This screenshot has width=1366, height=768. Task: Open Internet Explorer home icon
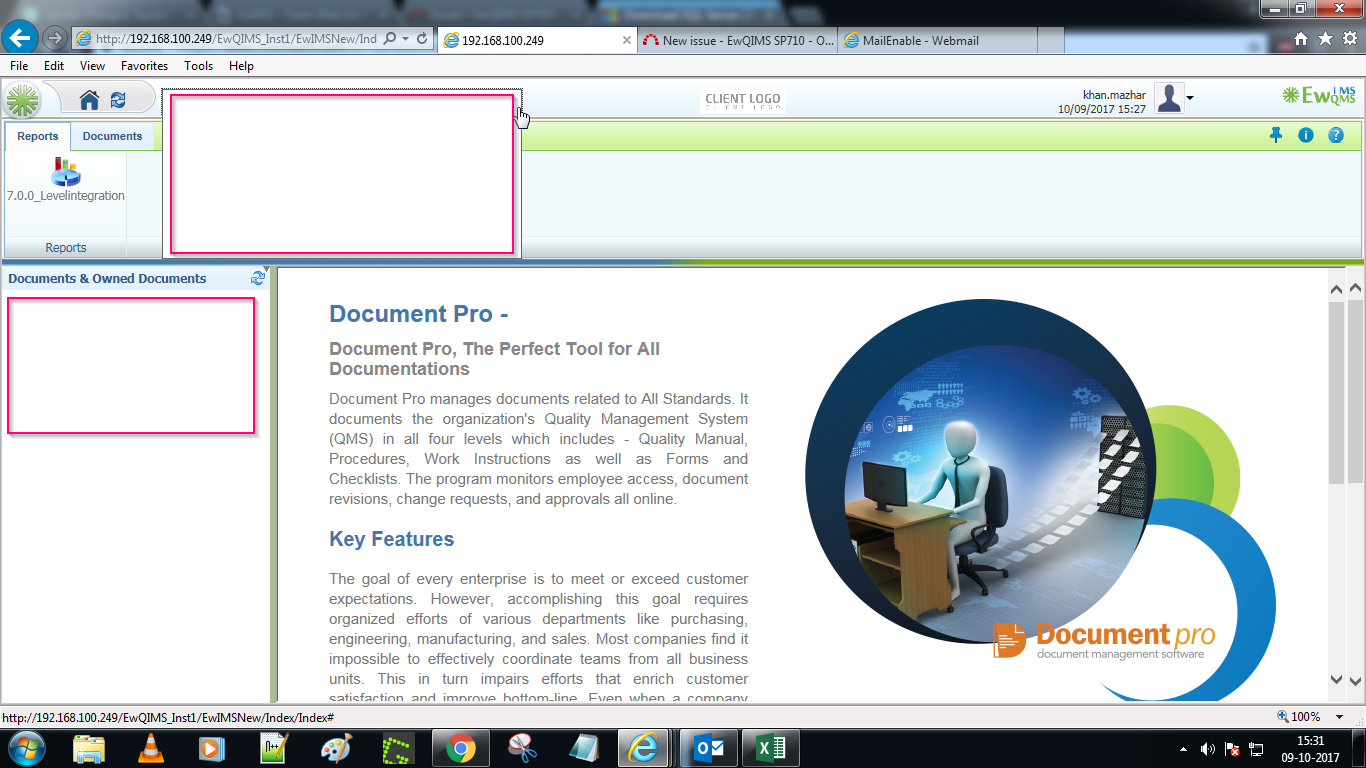pyautogui.click(x=1301, y=39)
